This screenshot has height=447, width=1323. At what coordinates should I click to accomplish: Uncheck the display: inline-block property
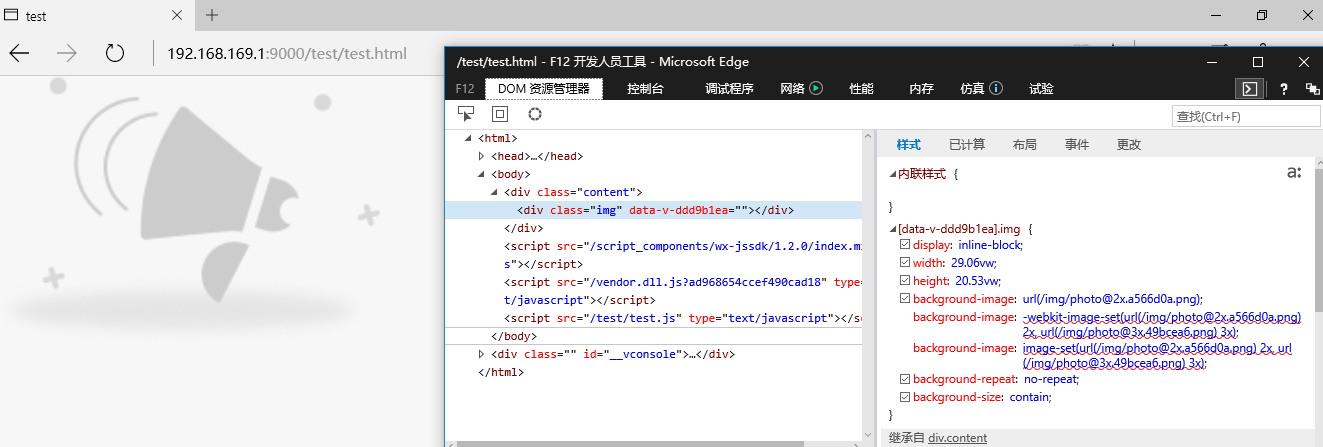[x=905, y=245]
